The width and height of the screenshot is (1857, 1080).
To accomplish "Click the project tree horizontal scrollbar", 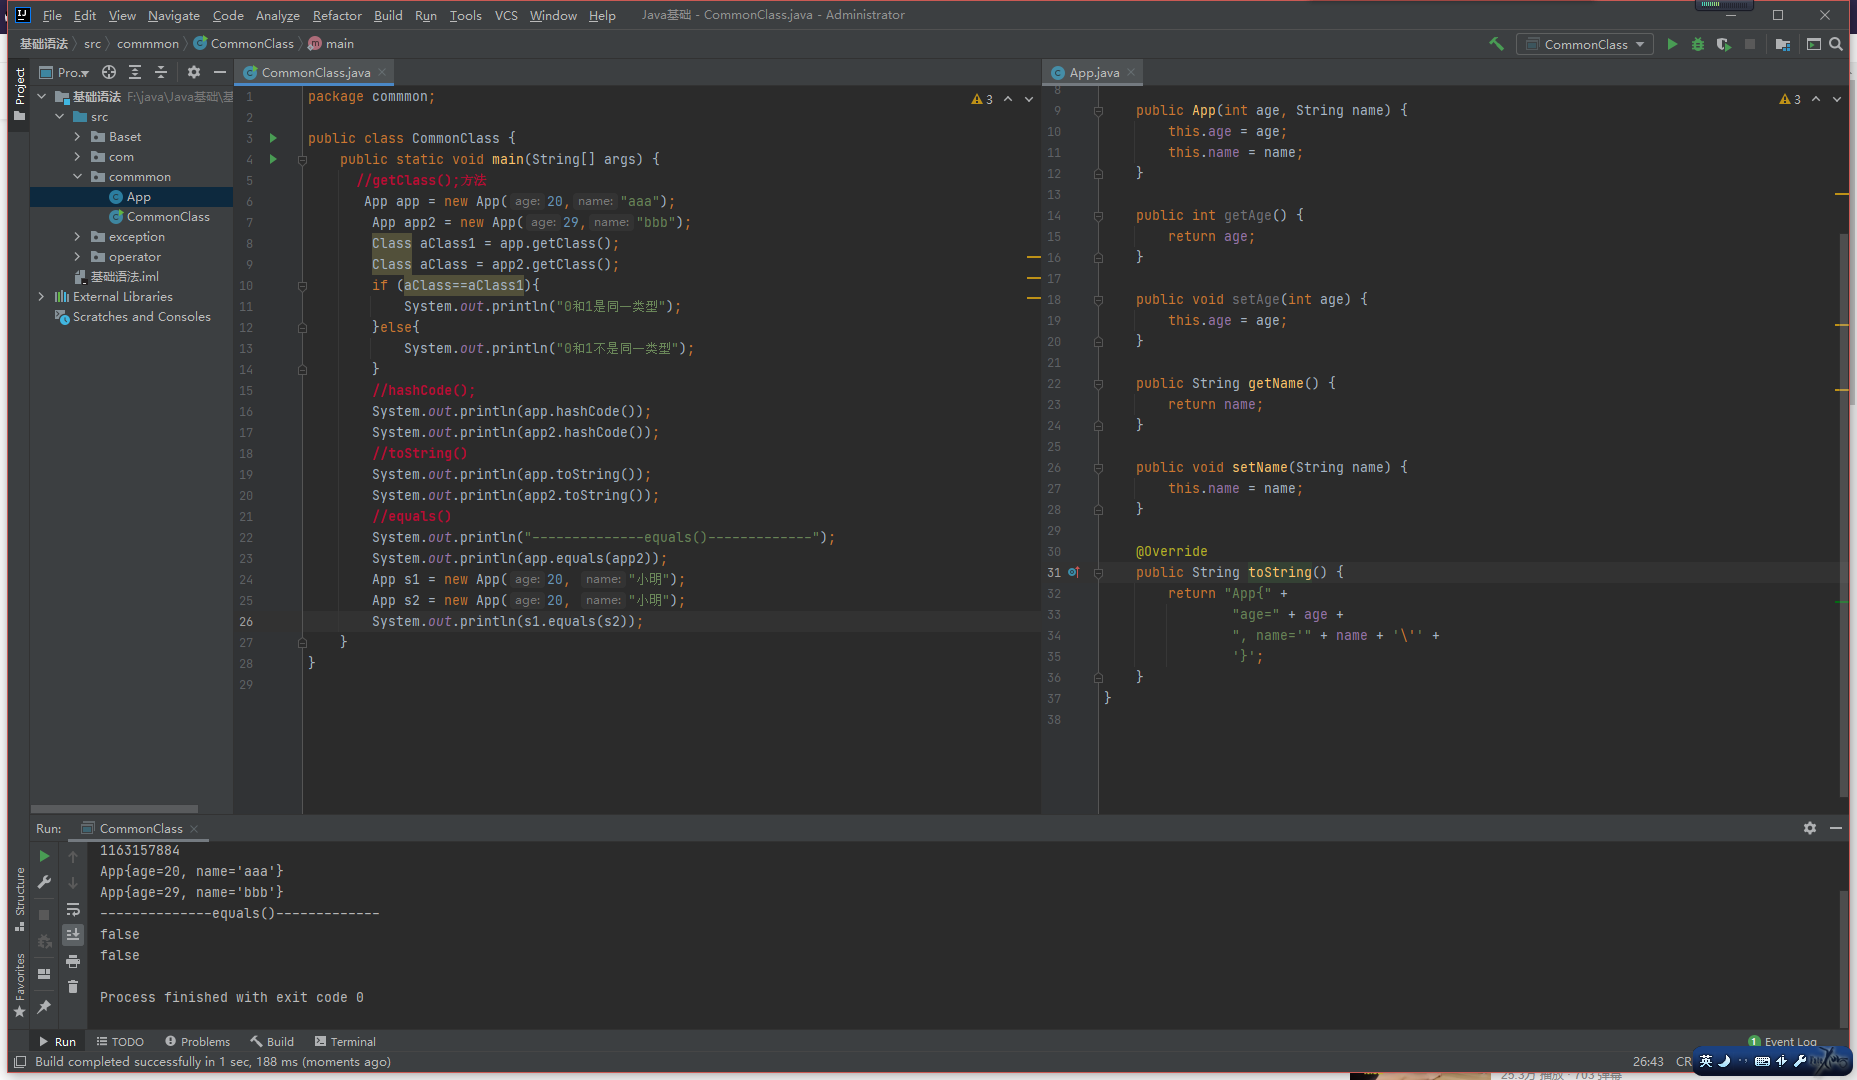I will (114, 809).
